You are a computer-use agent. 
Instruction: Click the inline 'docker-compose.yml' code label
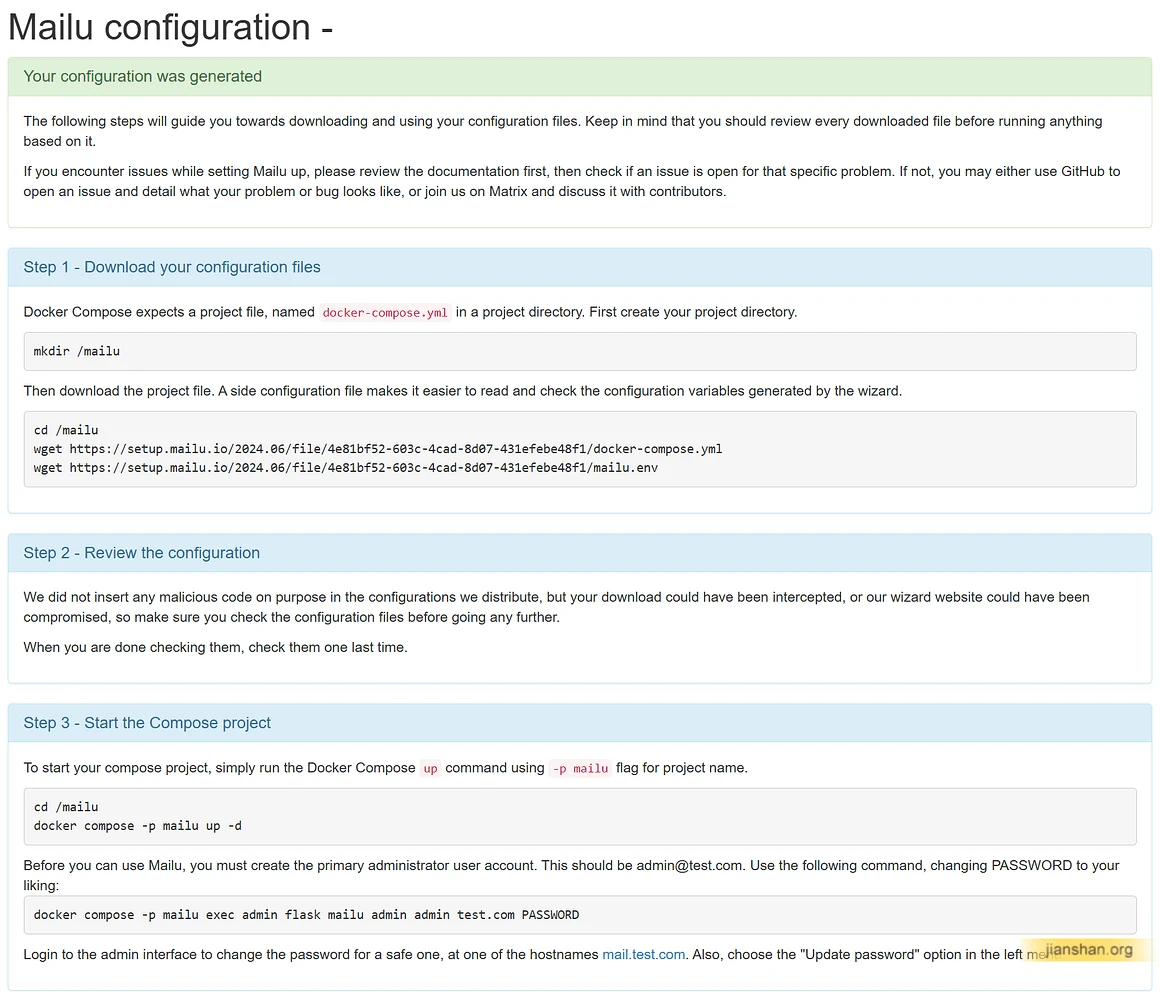tap(385, 312)
